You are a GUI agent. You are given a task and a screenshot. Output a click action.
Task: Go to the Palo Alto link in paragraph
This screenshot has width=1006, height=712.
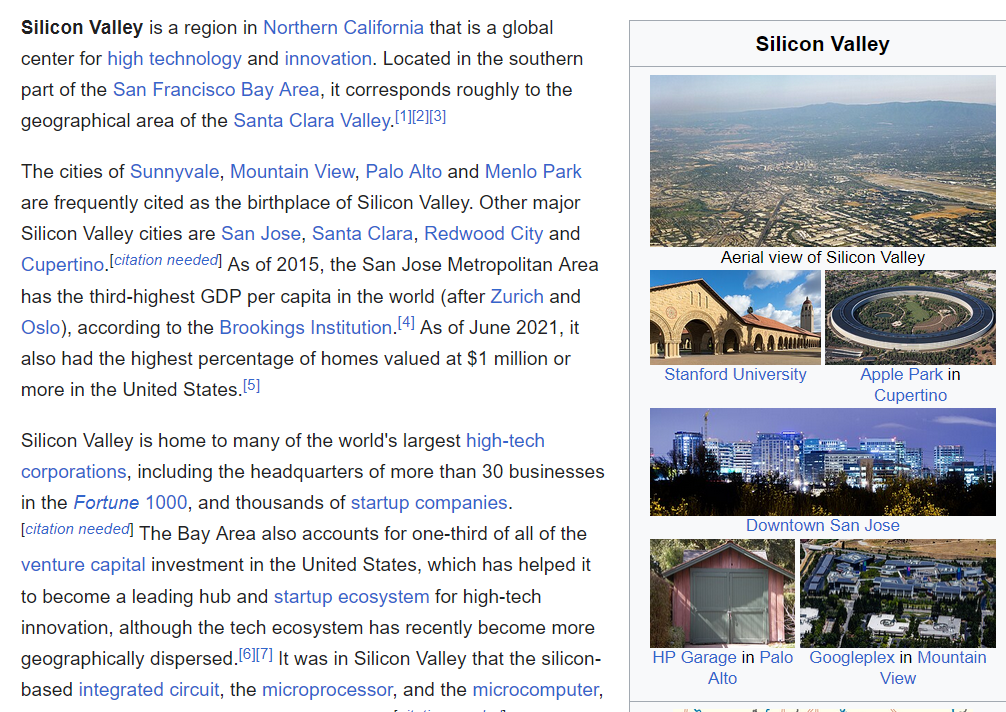click(x=403, y=171)
